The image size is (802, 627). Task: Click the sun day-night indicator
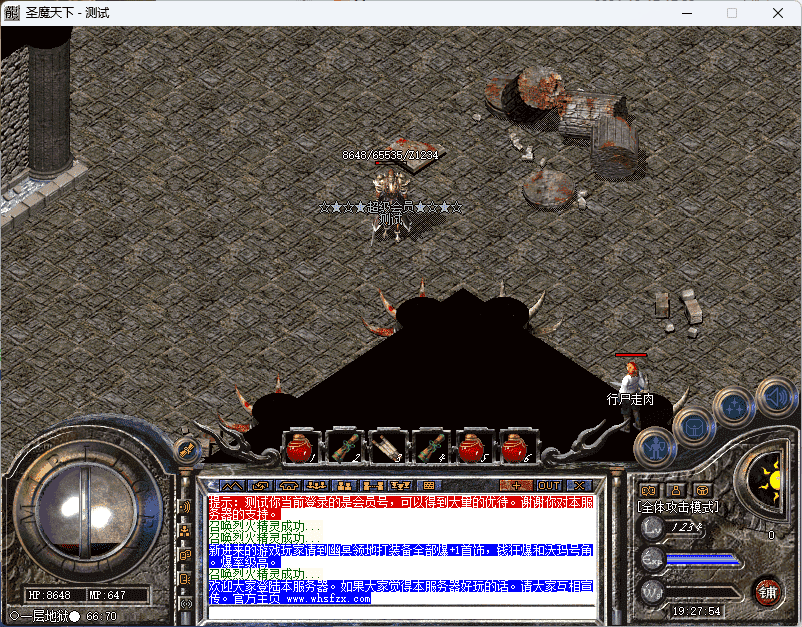(x=767, y=481)
